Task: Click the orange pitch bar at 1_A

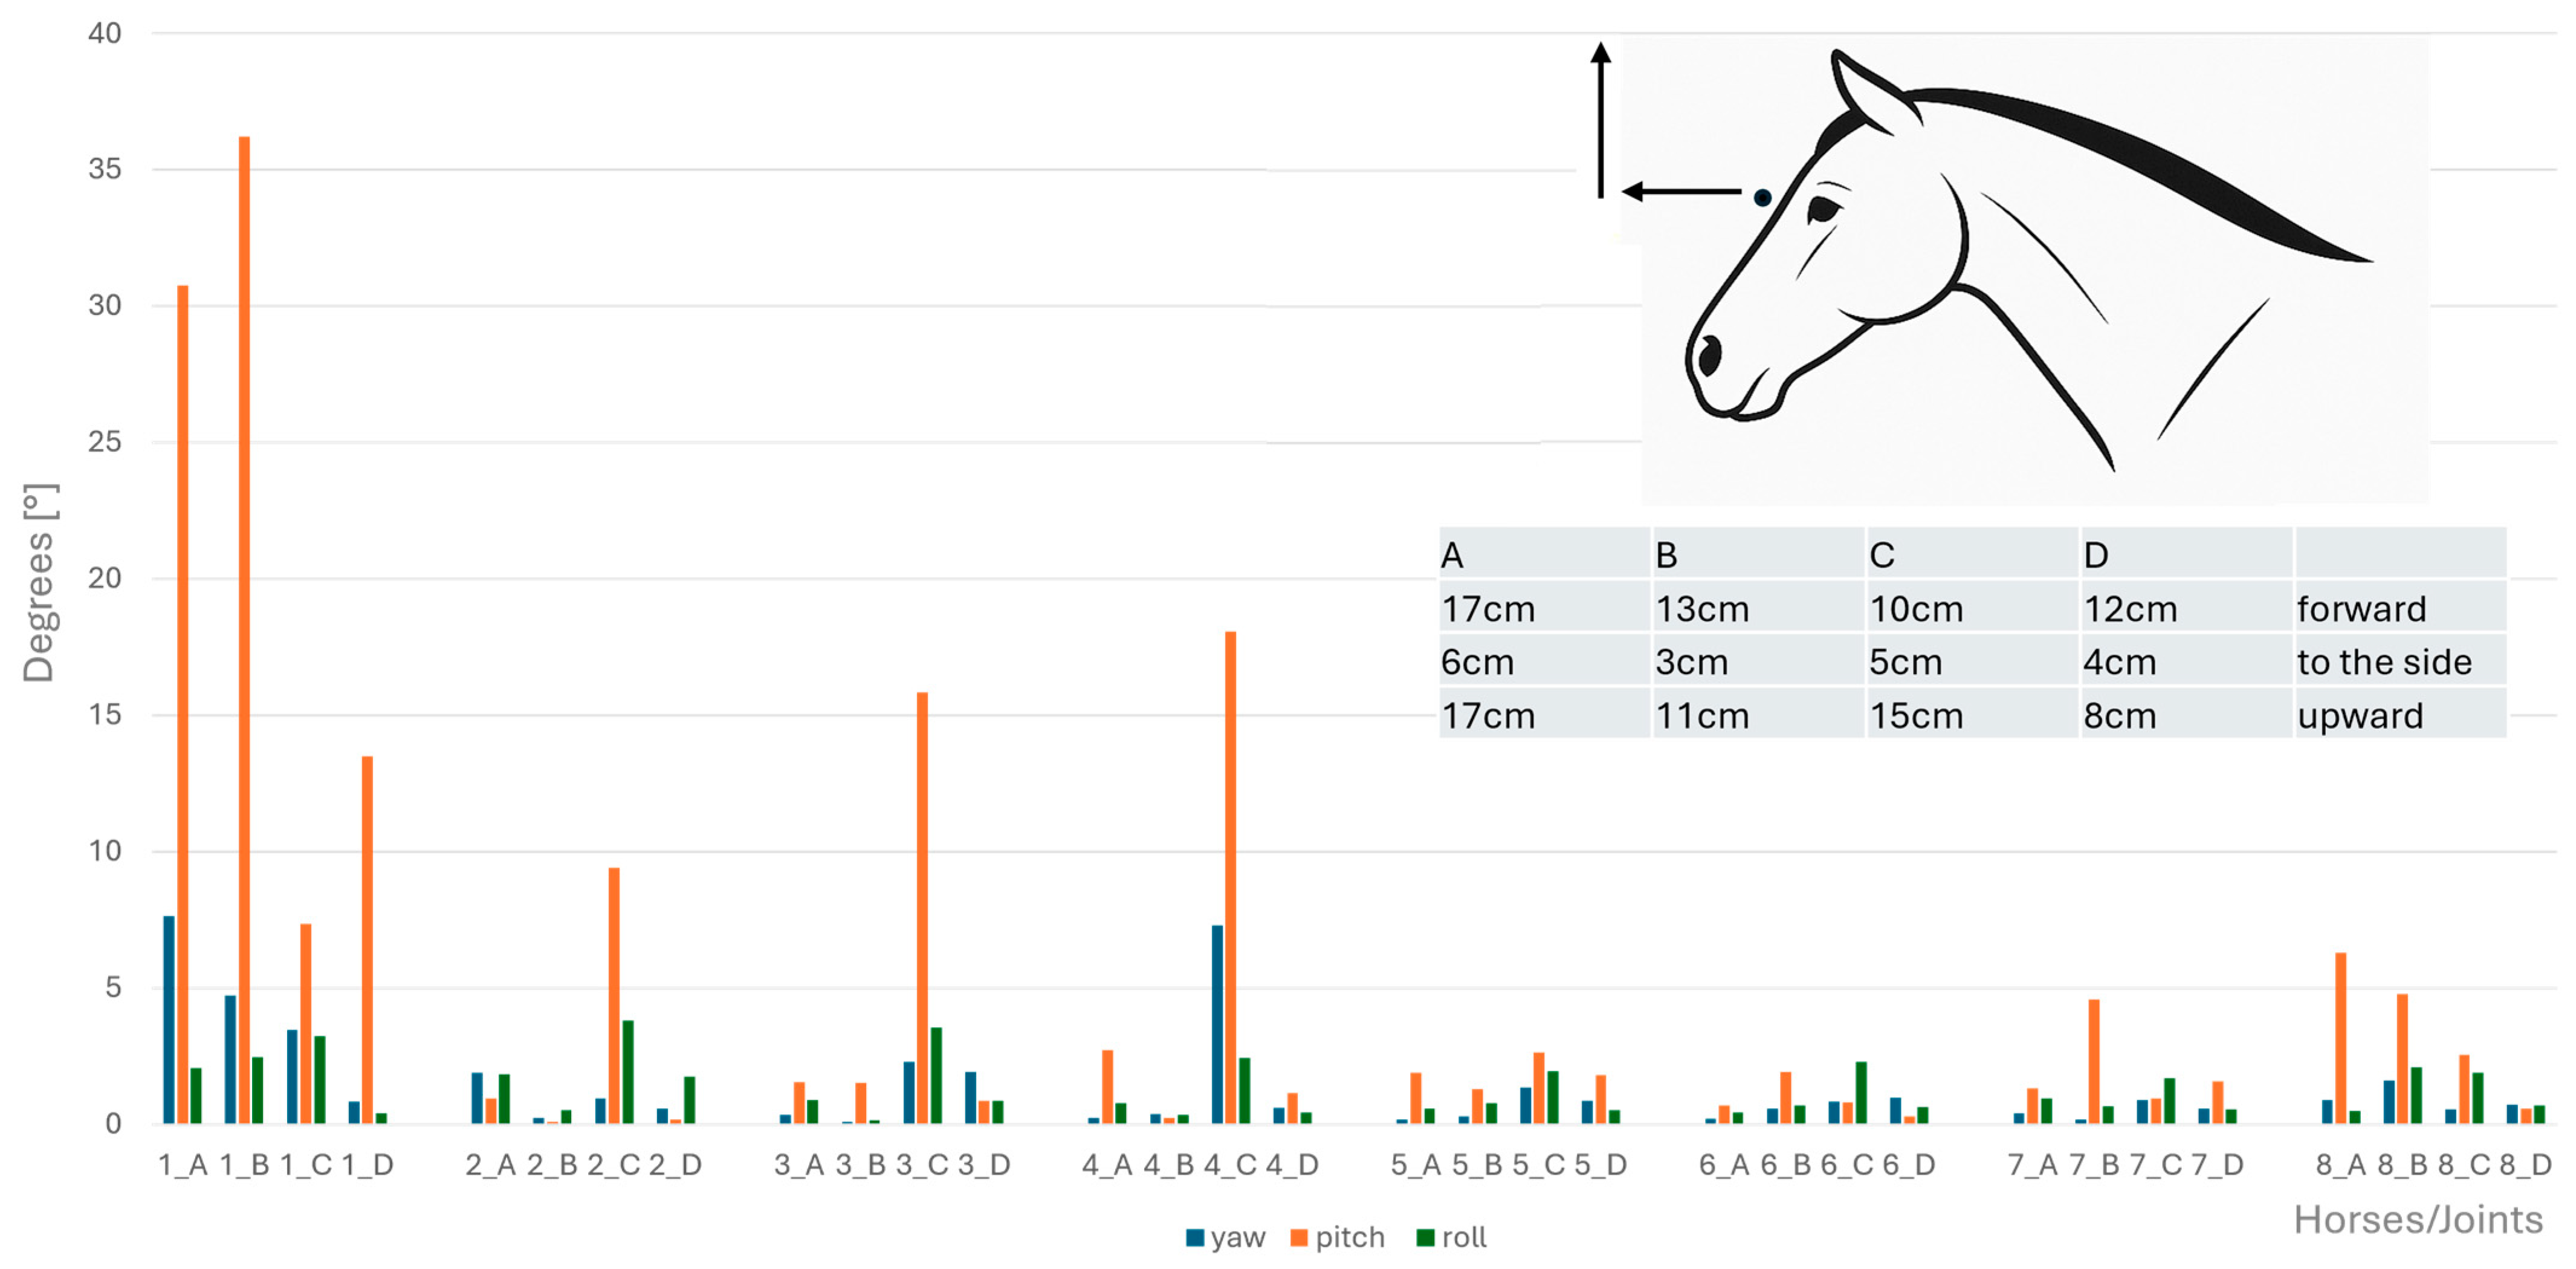Action: pyautogui.click(x=183, y=705)
